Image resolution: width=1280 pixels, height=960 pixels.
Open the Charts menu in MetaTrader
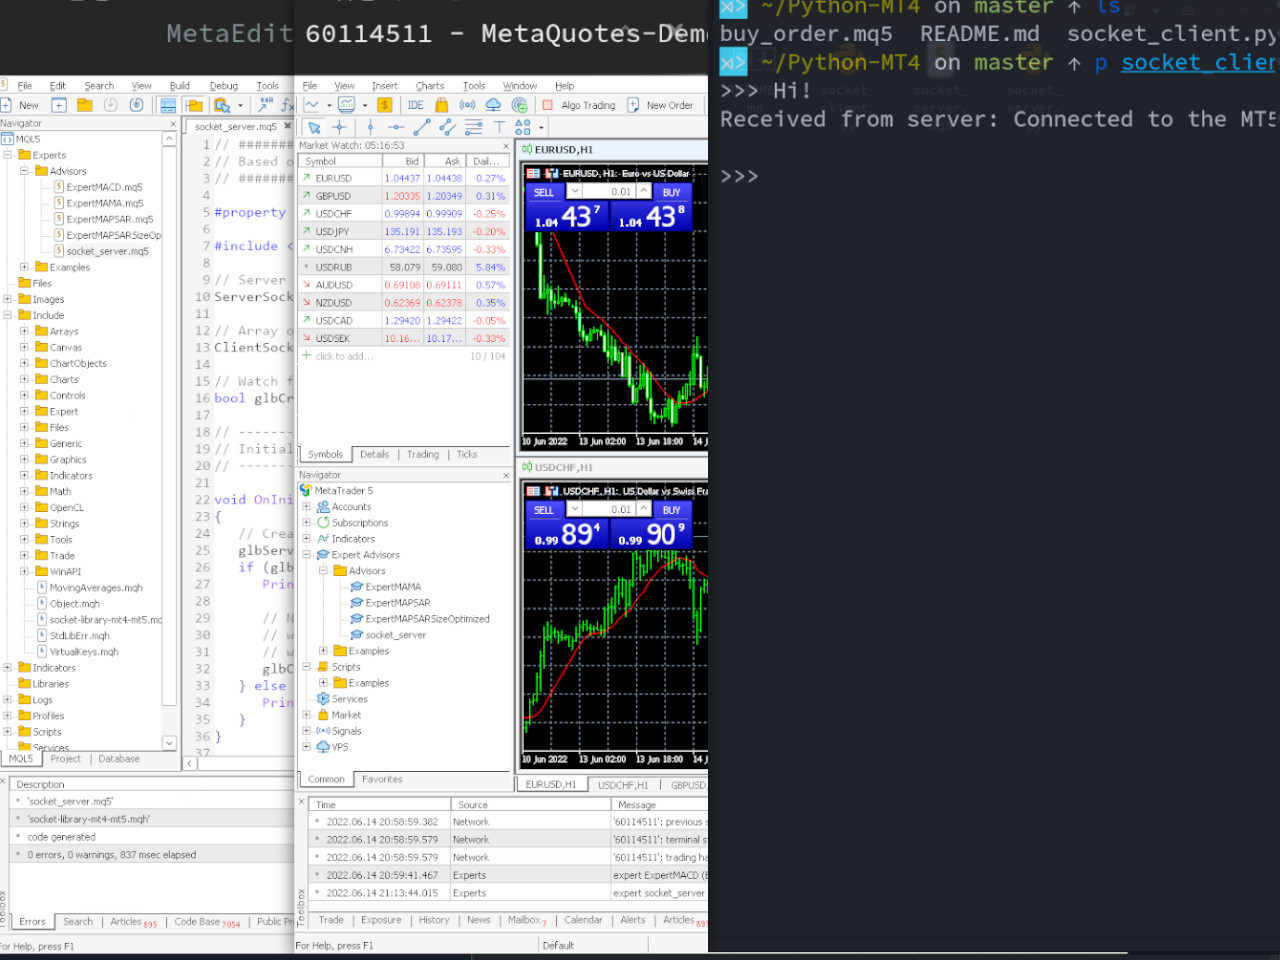(x=430, y=86)
